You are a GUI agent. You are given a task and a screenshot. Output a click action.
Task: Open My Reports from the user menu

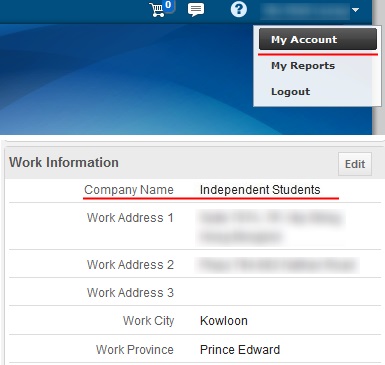[x=303, y=66]
